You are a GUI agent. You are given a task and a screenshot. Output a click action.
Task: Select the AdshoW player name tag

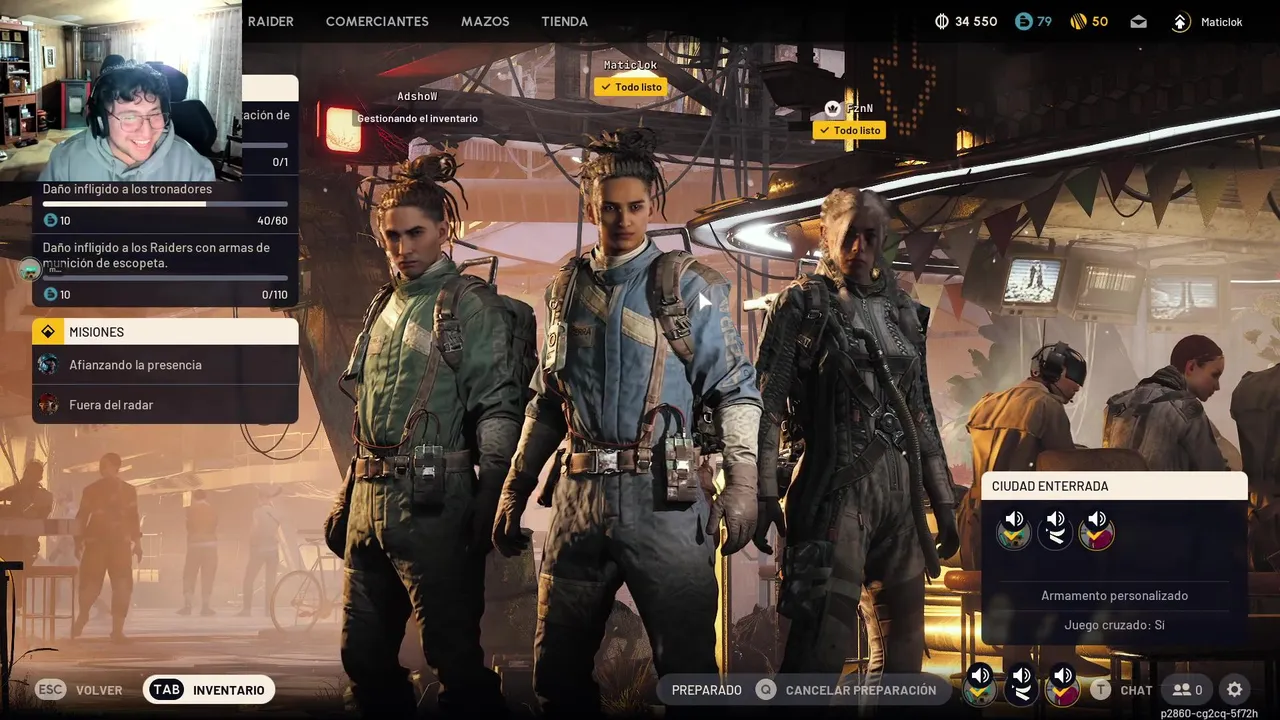pos(417,96)
